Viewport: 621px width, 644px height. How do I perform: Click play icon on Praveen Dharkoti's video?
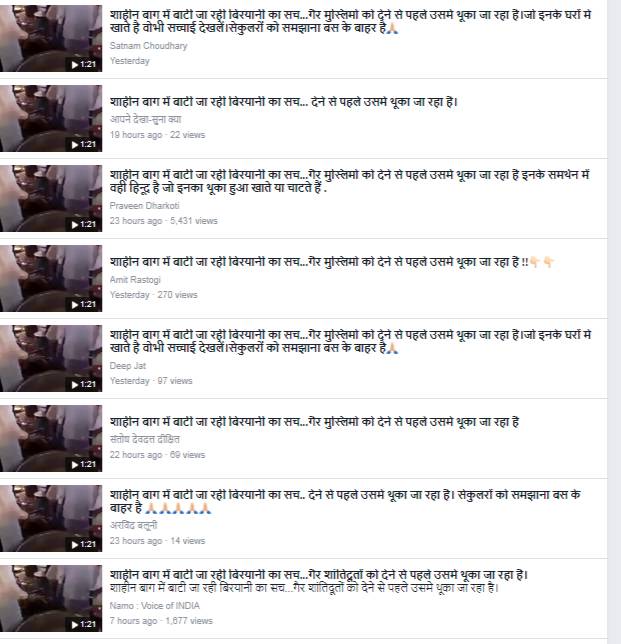tap(75, 225)
